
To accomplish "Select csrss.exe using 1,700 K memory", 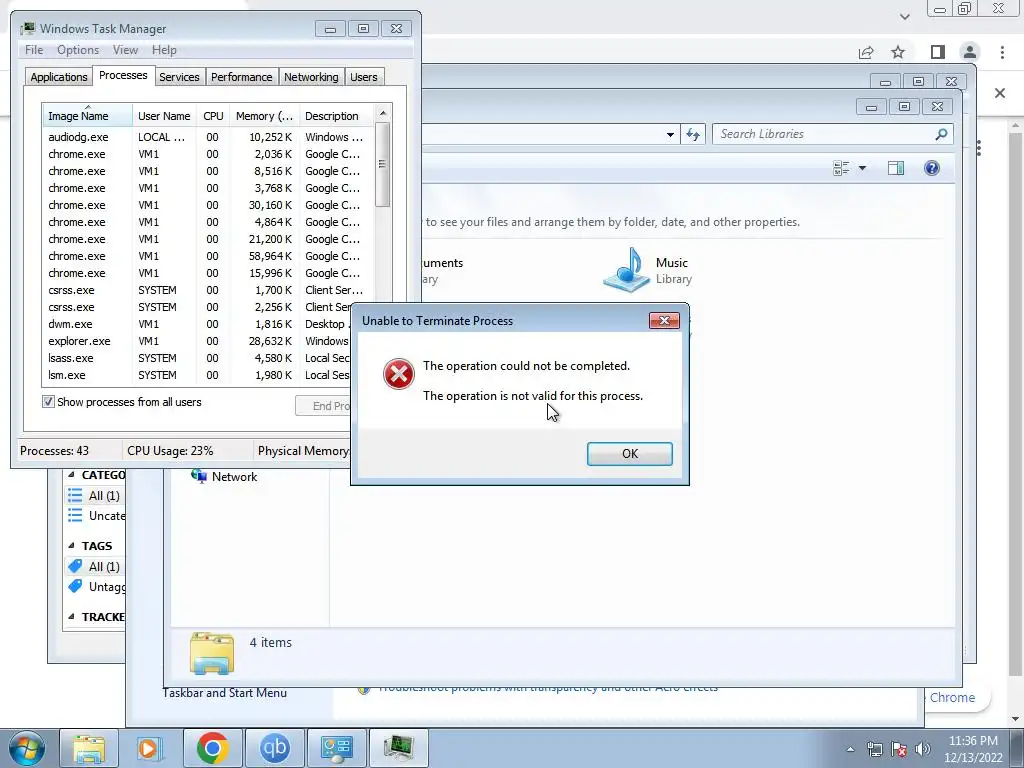I will pyautogui.click(x=208, y=290).
